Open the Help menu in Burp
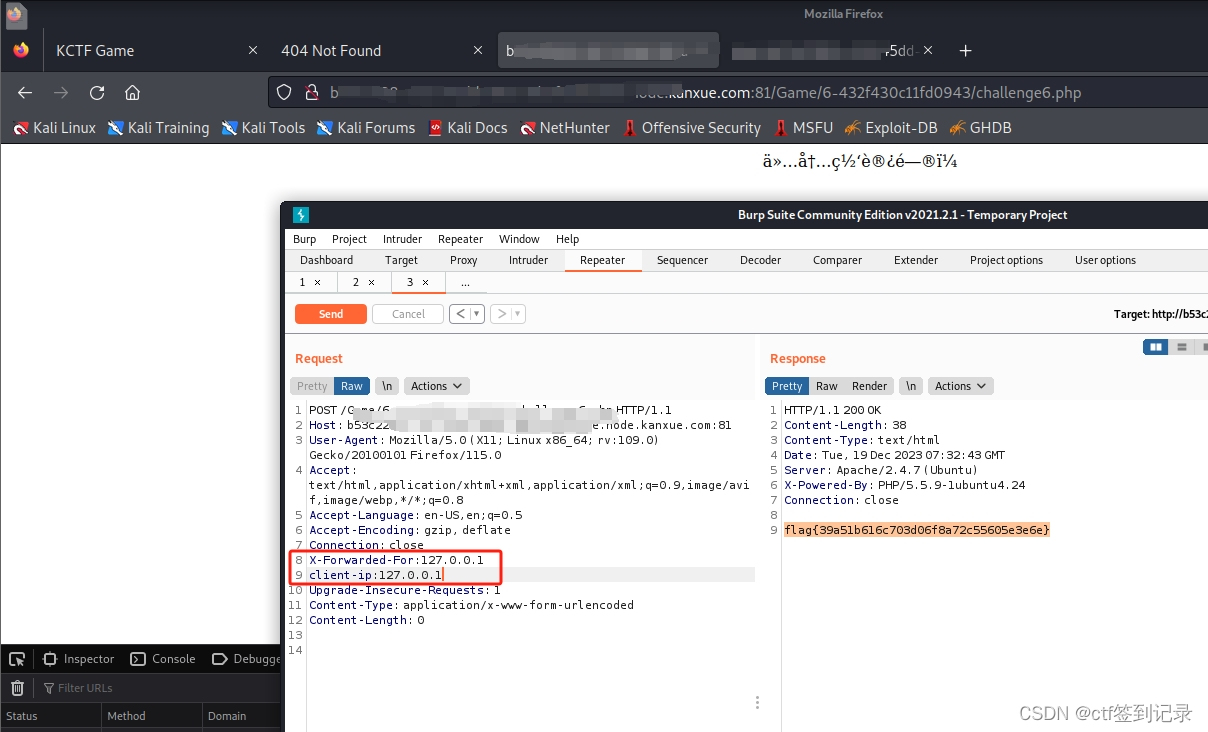This screenshot has width=1208, height=732. 567,239
